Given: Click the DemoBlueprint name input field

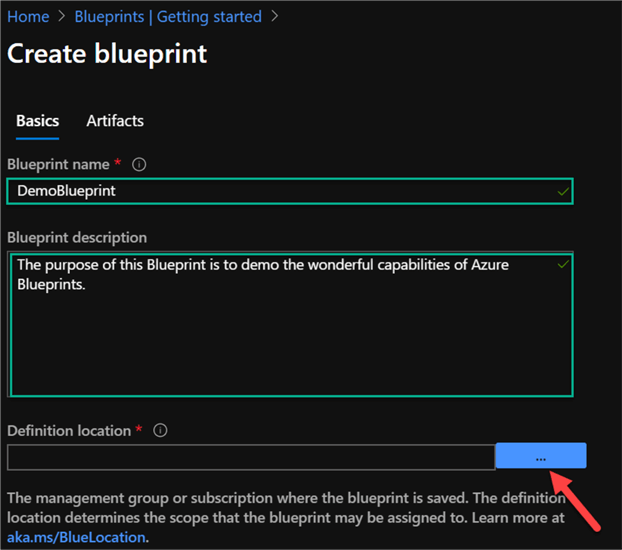Looking at the screenshot, I should 280,190.
